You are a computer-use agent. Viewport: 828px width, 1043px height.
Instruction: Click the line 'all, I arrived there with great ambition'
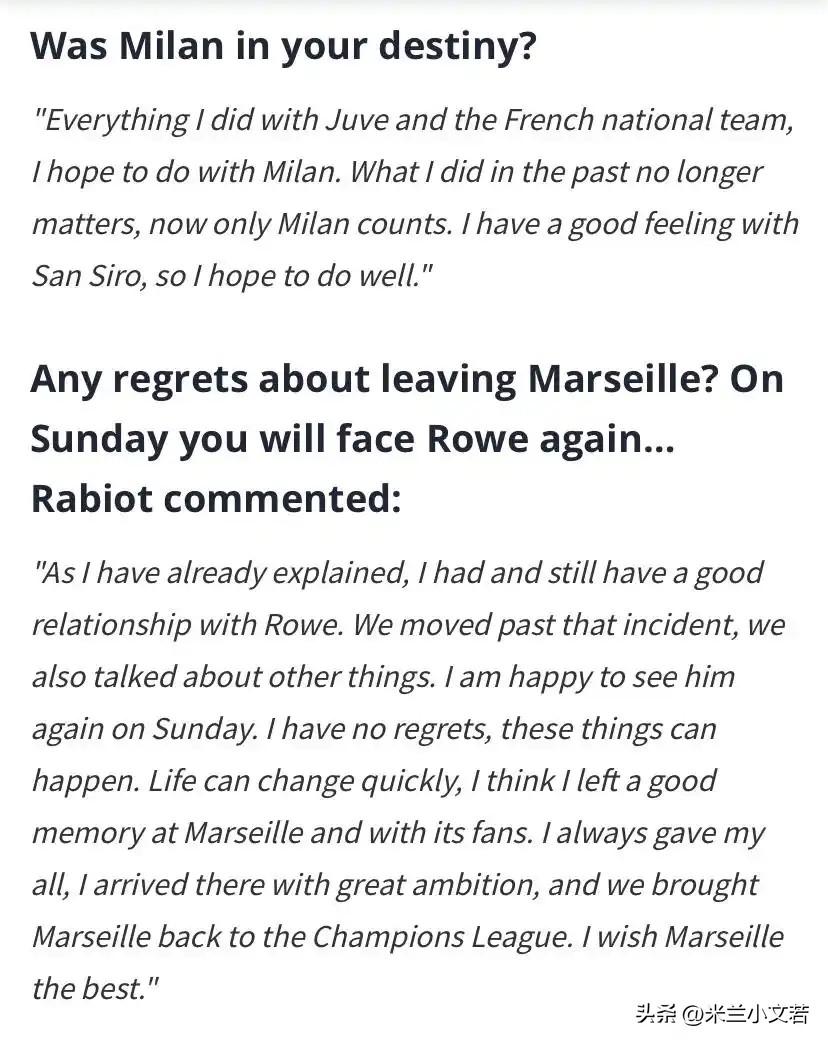(395, 885)
